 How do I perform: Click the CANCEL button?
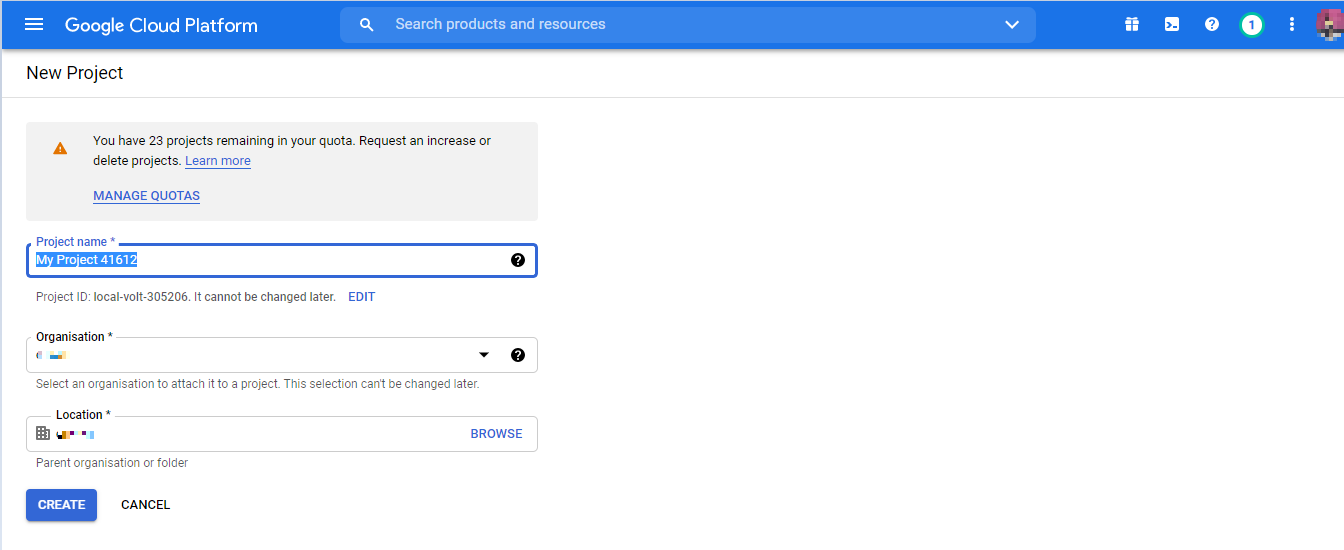146,505
